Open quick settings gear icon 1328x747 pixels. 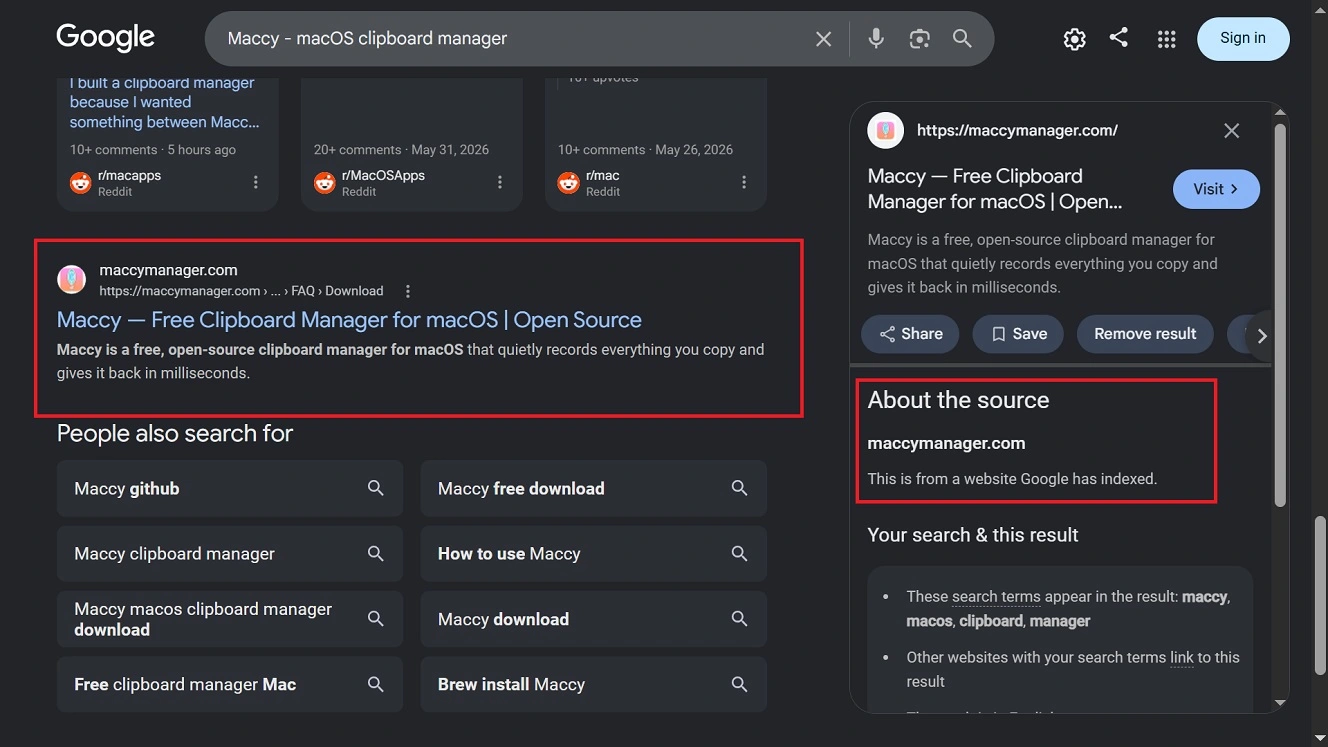[x=1074, y=39]
